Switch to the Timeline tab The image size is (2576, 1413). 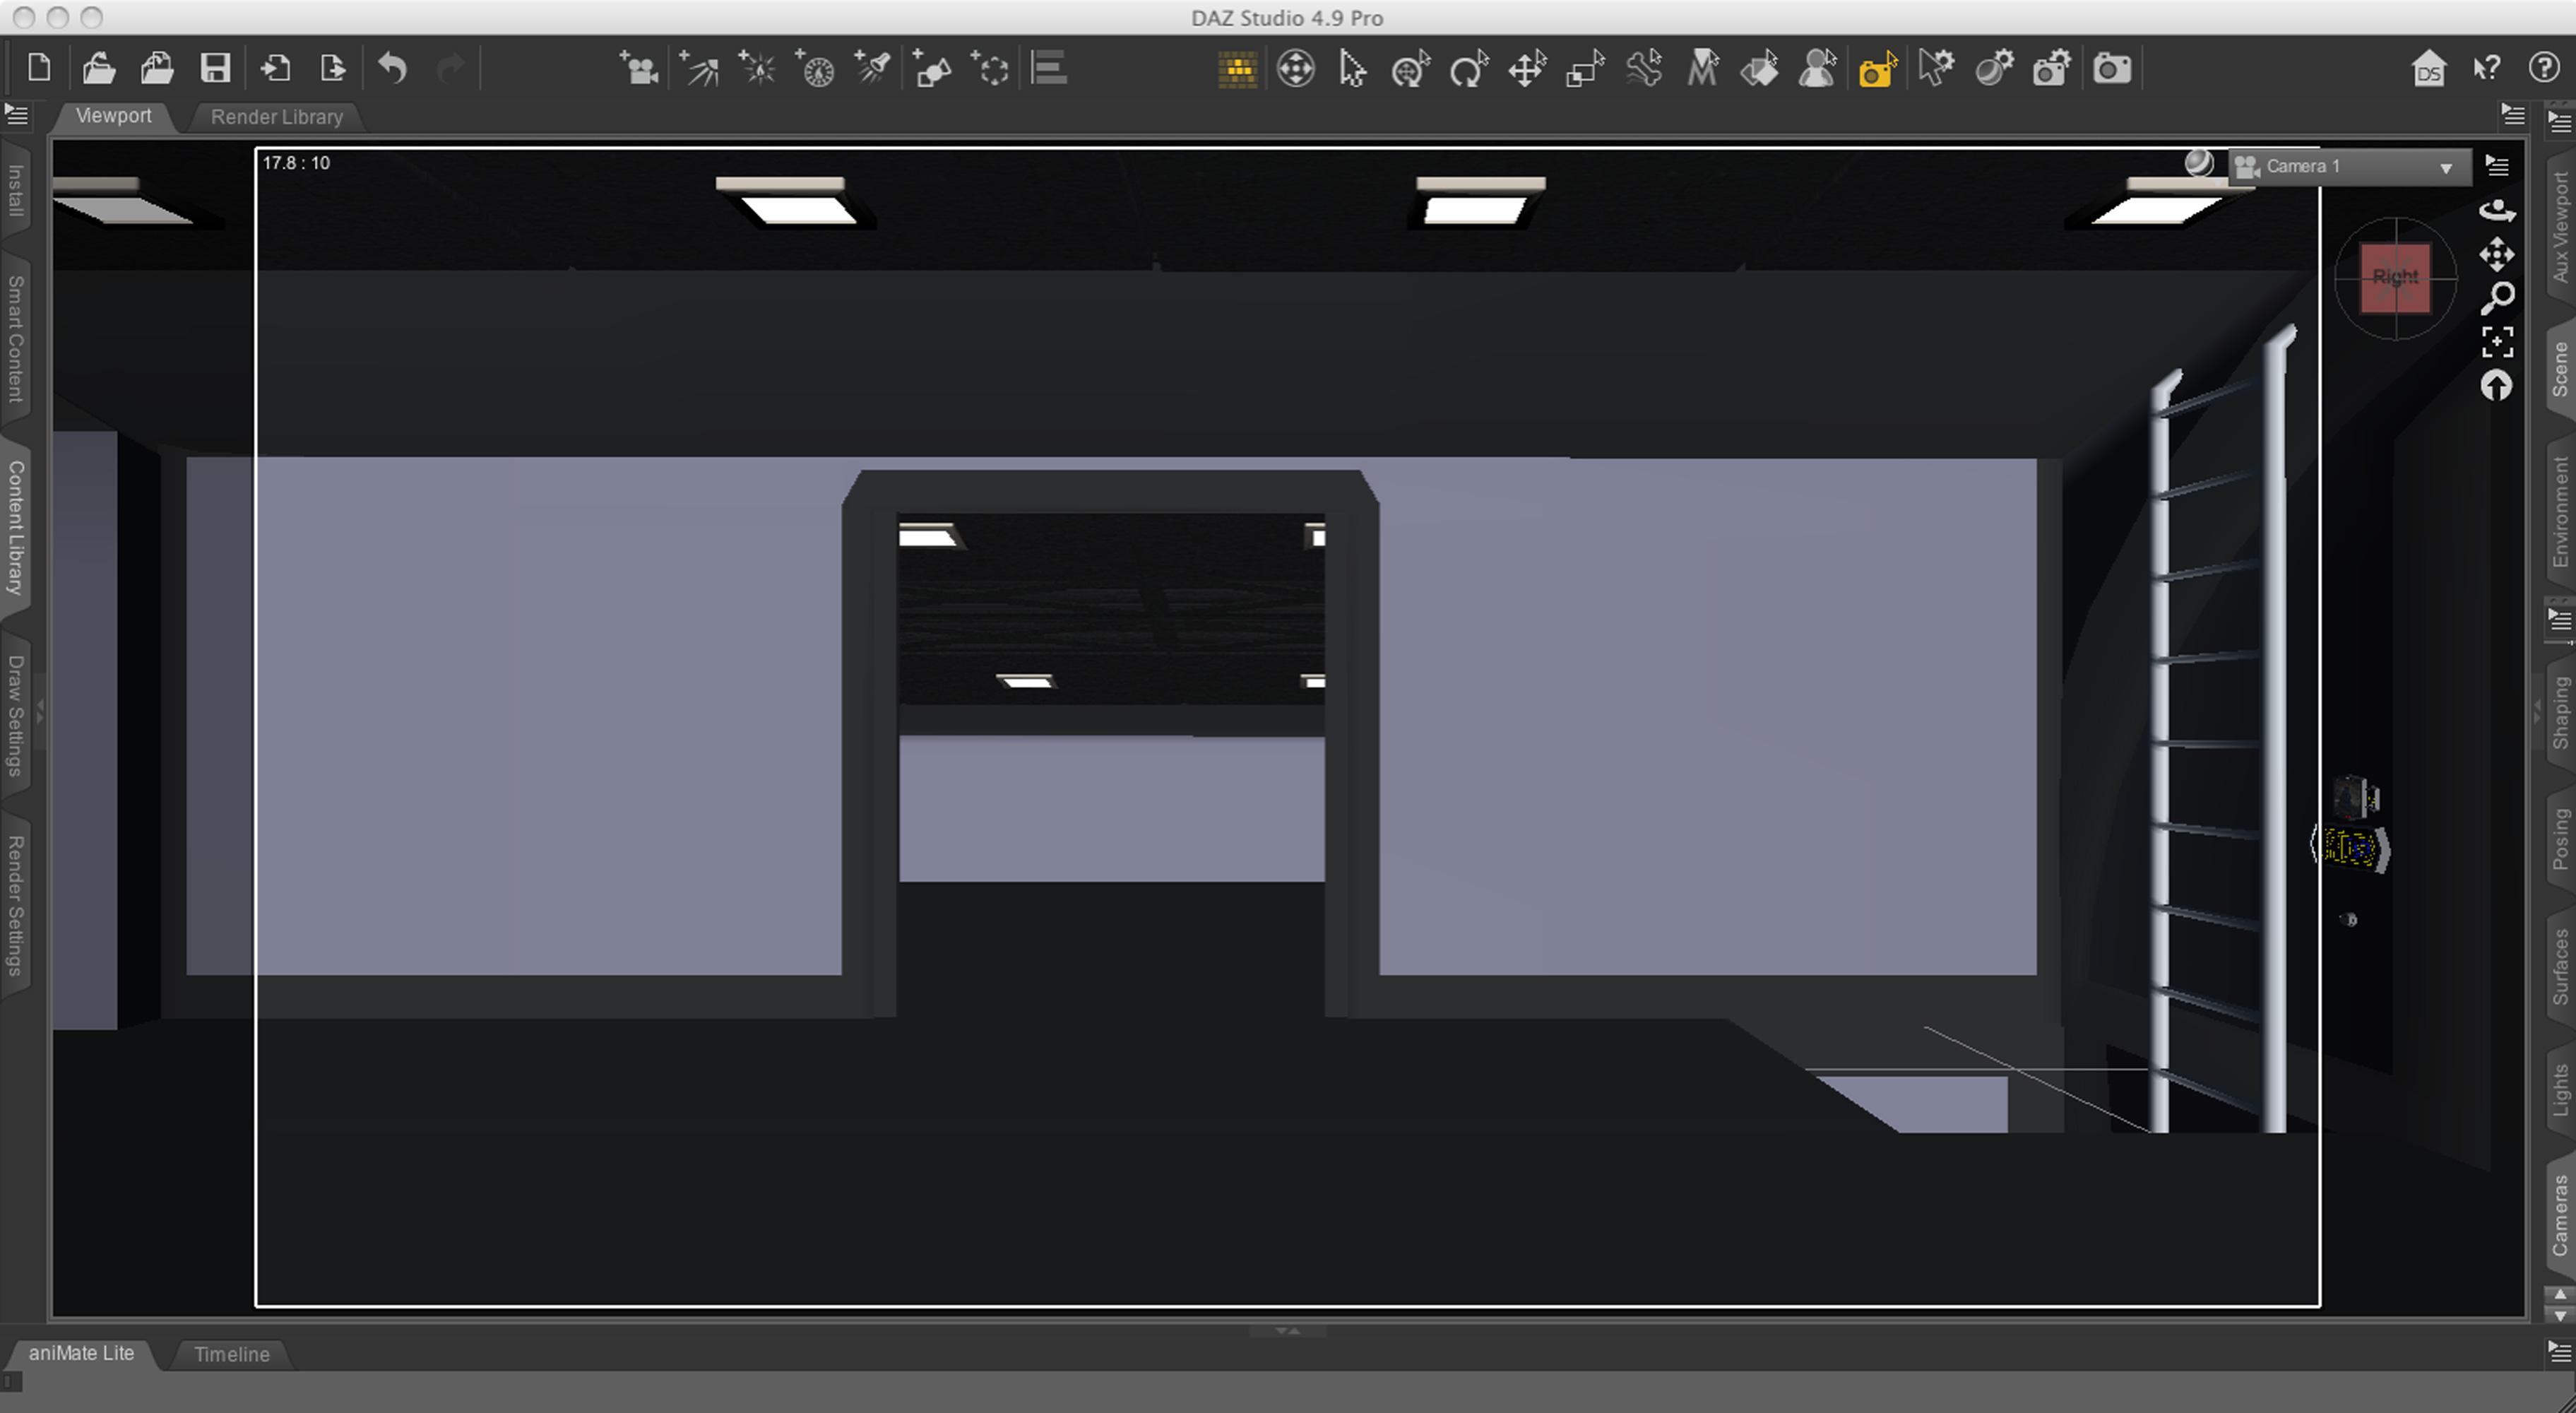click(231, 1354)
